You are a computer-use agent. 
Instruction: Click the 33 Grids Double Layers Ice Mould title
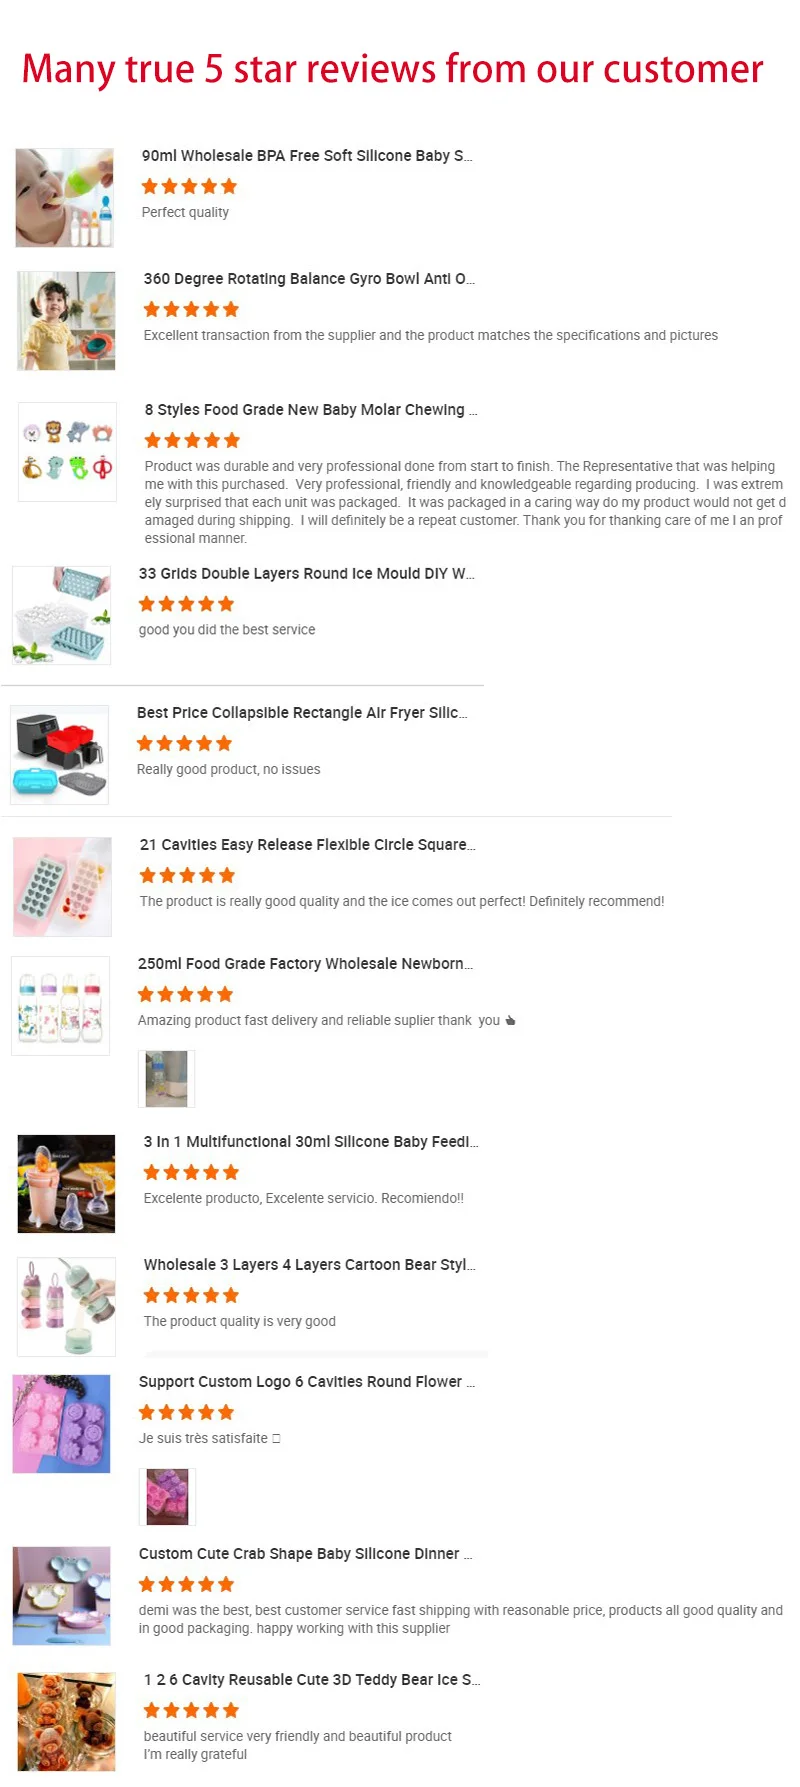(x=306, y=574)
